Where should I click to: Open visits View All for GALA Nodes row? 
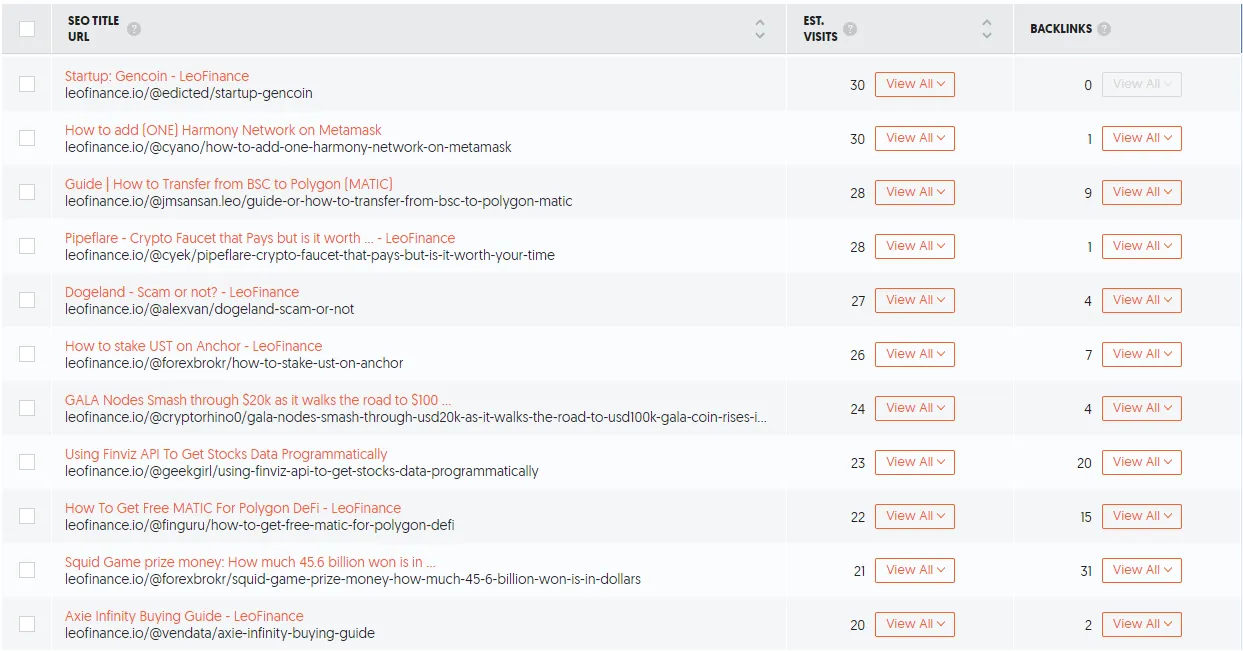coord(915,408)
